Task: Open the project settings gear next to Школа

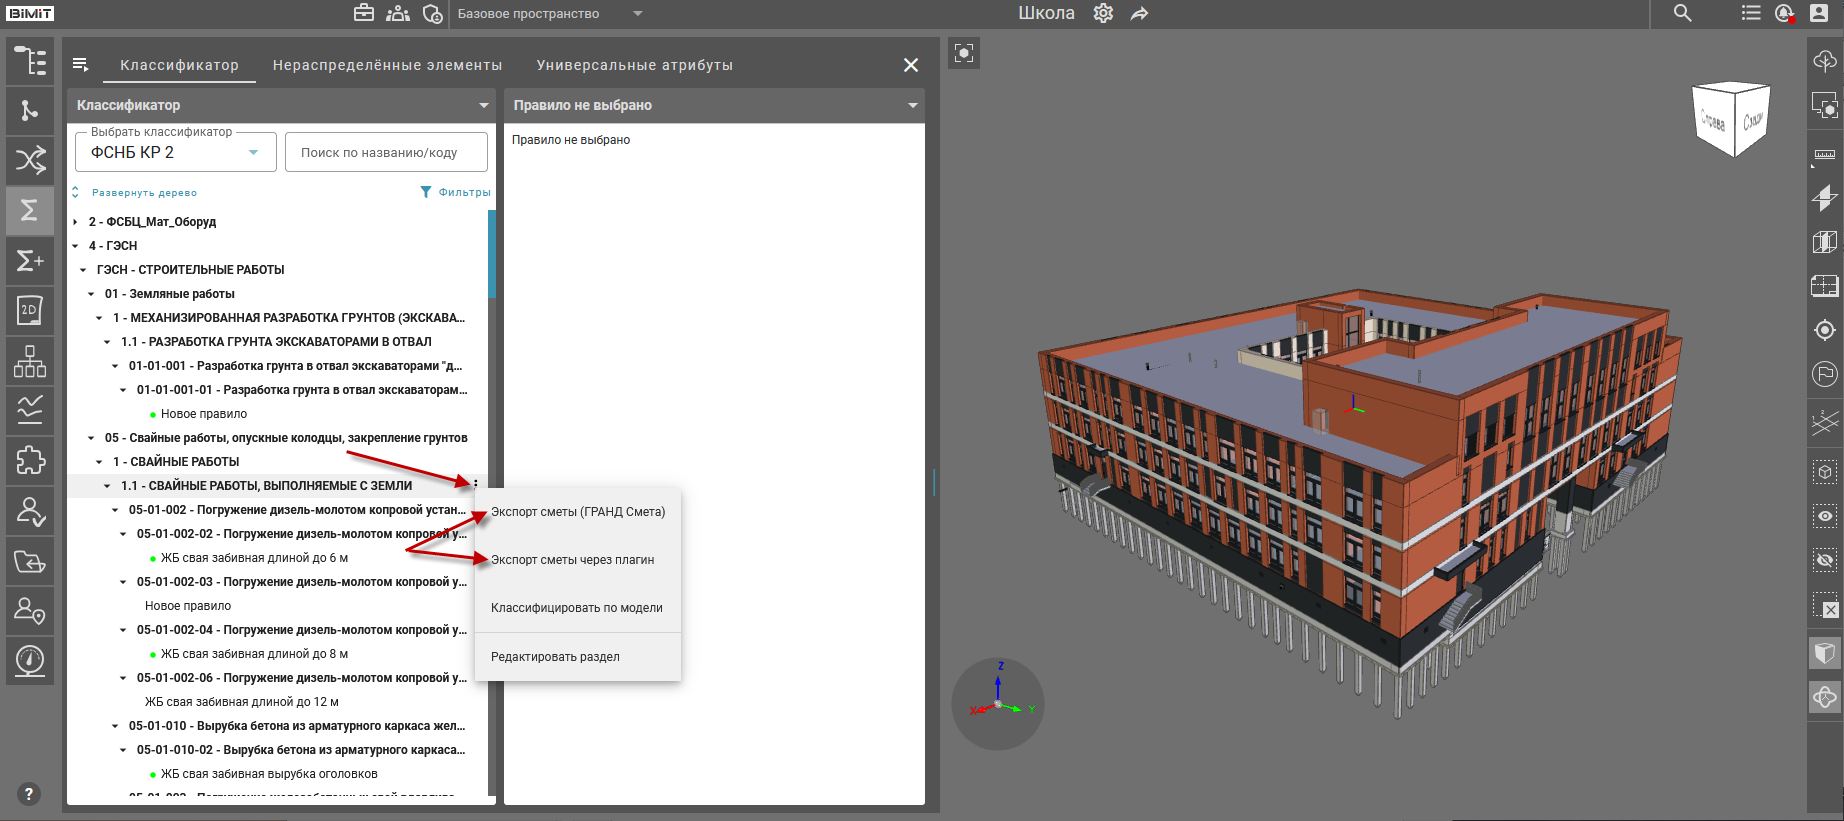Action: pyautogui.click(x=1103, y=13)
